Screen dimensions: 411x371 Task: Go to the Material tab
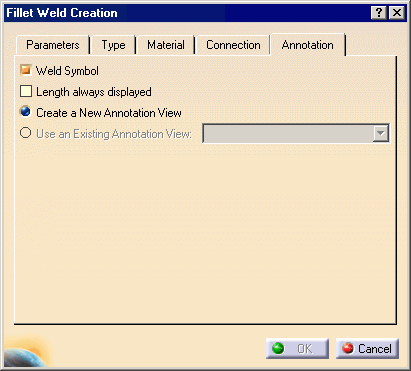point(166,45)
